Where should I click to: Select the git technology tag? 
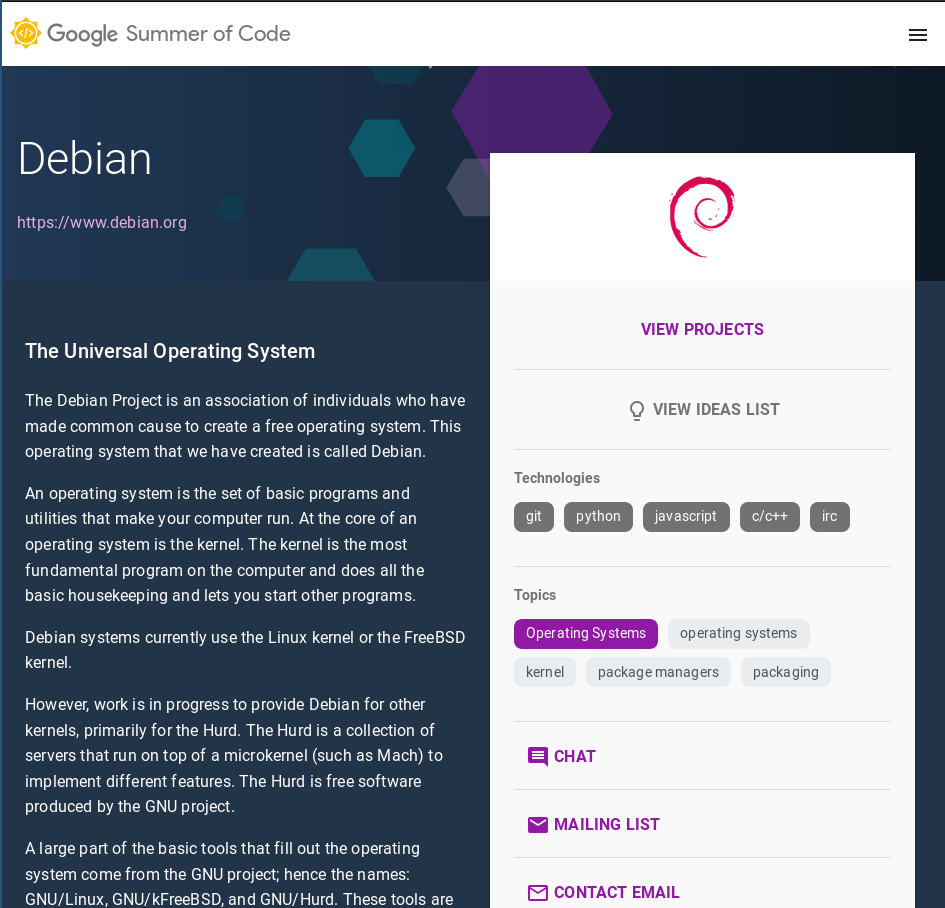(533, 517)
